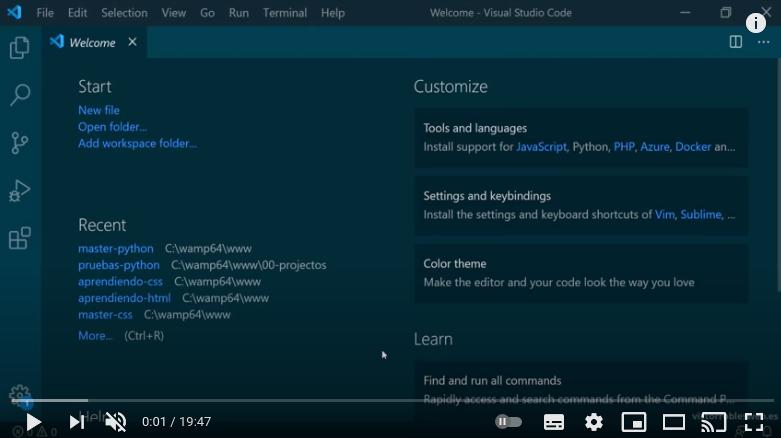Click the editor vertical scrollbar
Viewport: 781px width, 438px height.
[x=778, y=174]
